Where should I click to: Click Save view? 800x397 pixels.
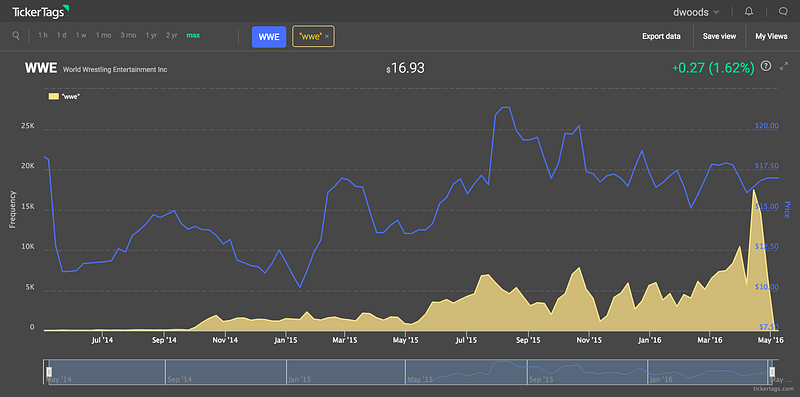tap(719, 36)
